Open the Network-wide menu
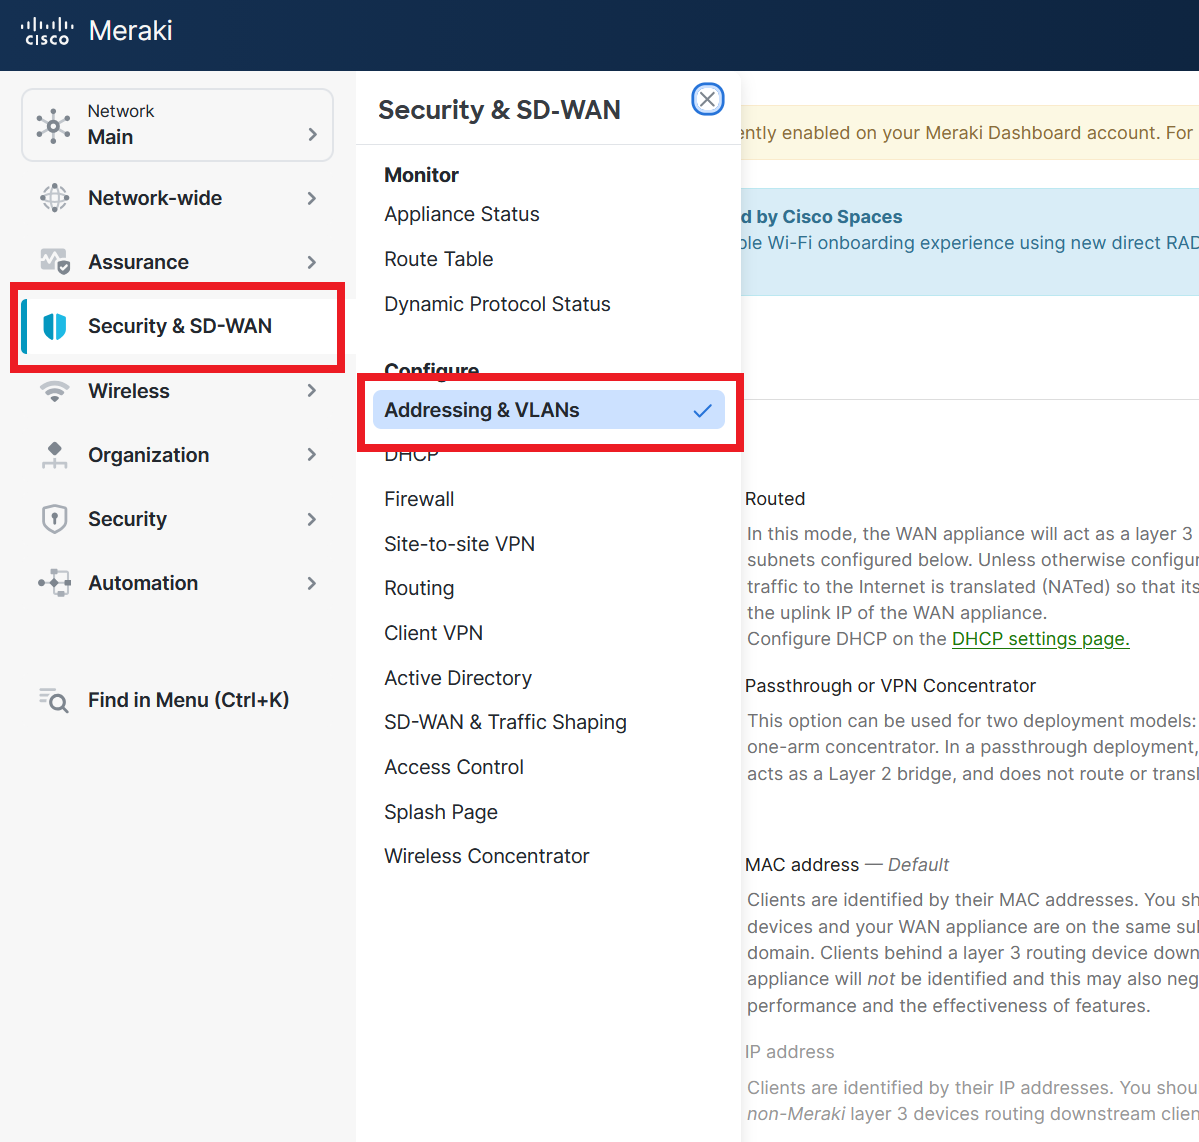Image resolution: width=1199 pixels, height=1142 pixels. (x=177, y=198)
